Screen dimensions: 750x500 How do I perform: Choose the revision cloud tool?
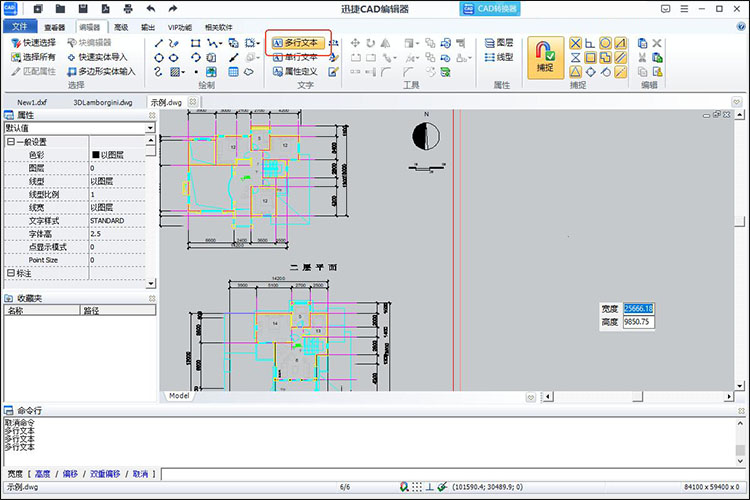pos(249,72)
